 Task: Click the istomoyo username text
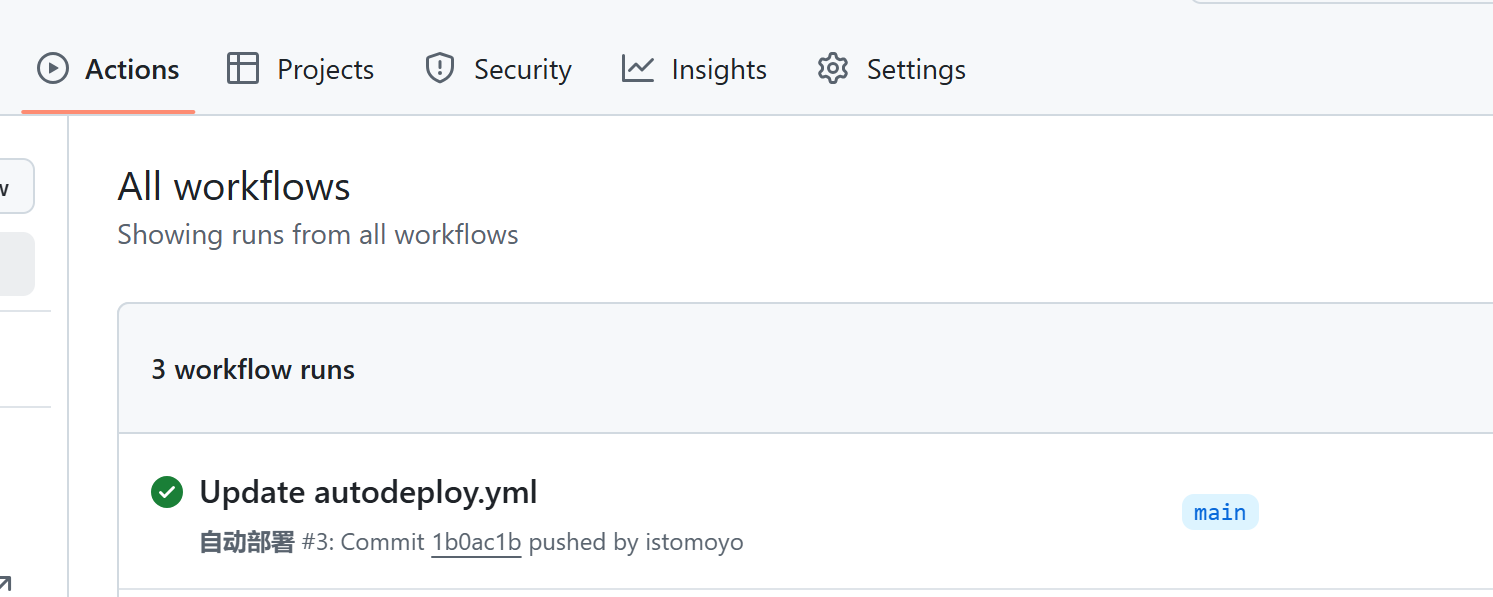coord(694,542)
